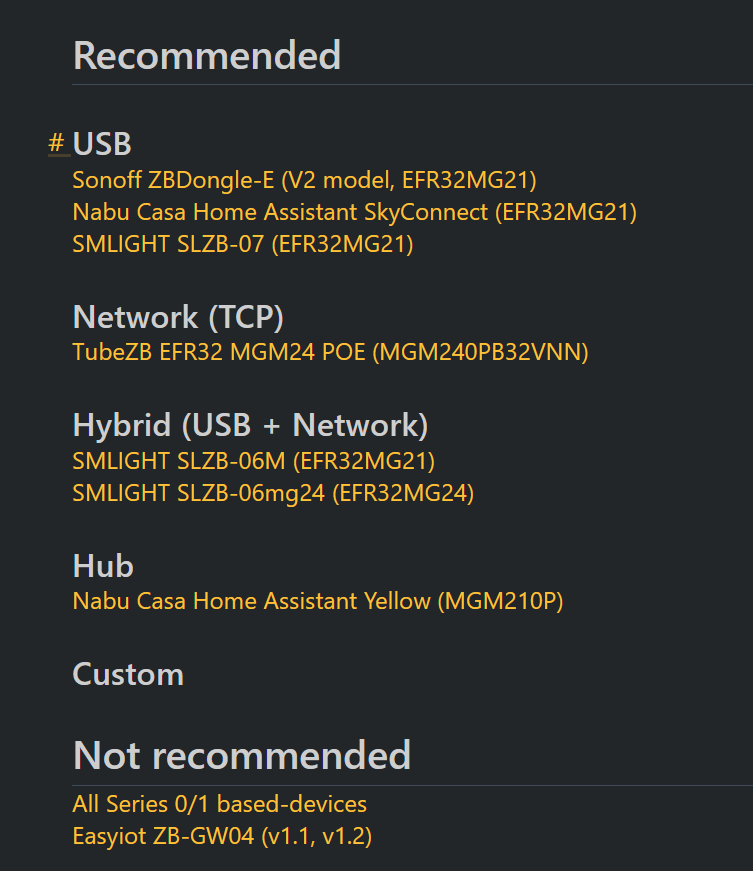The height and width of the screenshot is (871, 753).
Task: Click the Hybrid (USB + Network) heading
Action: point(250,426)
